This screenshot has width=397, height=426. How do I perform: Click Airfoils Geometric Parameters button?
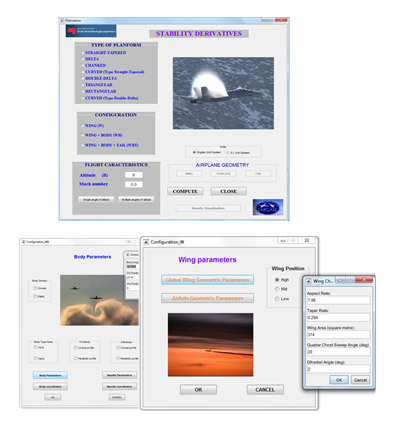tap(207, 298)
